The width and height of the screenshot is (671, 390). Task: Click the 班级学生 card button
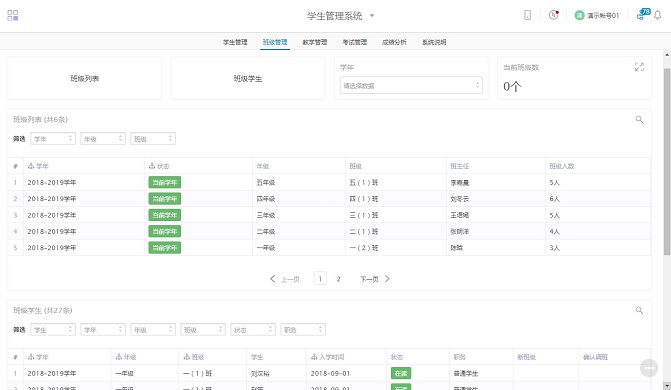[248, 78]
